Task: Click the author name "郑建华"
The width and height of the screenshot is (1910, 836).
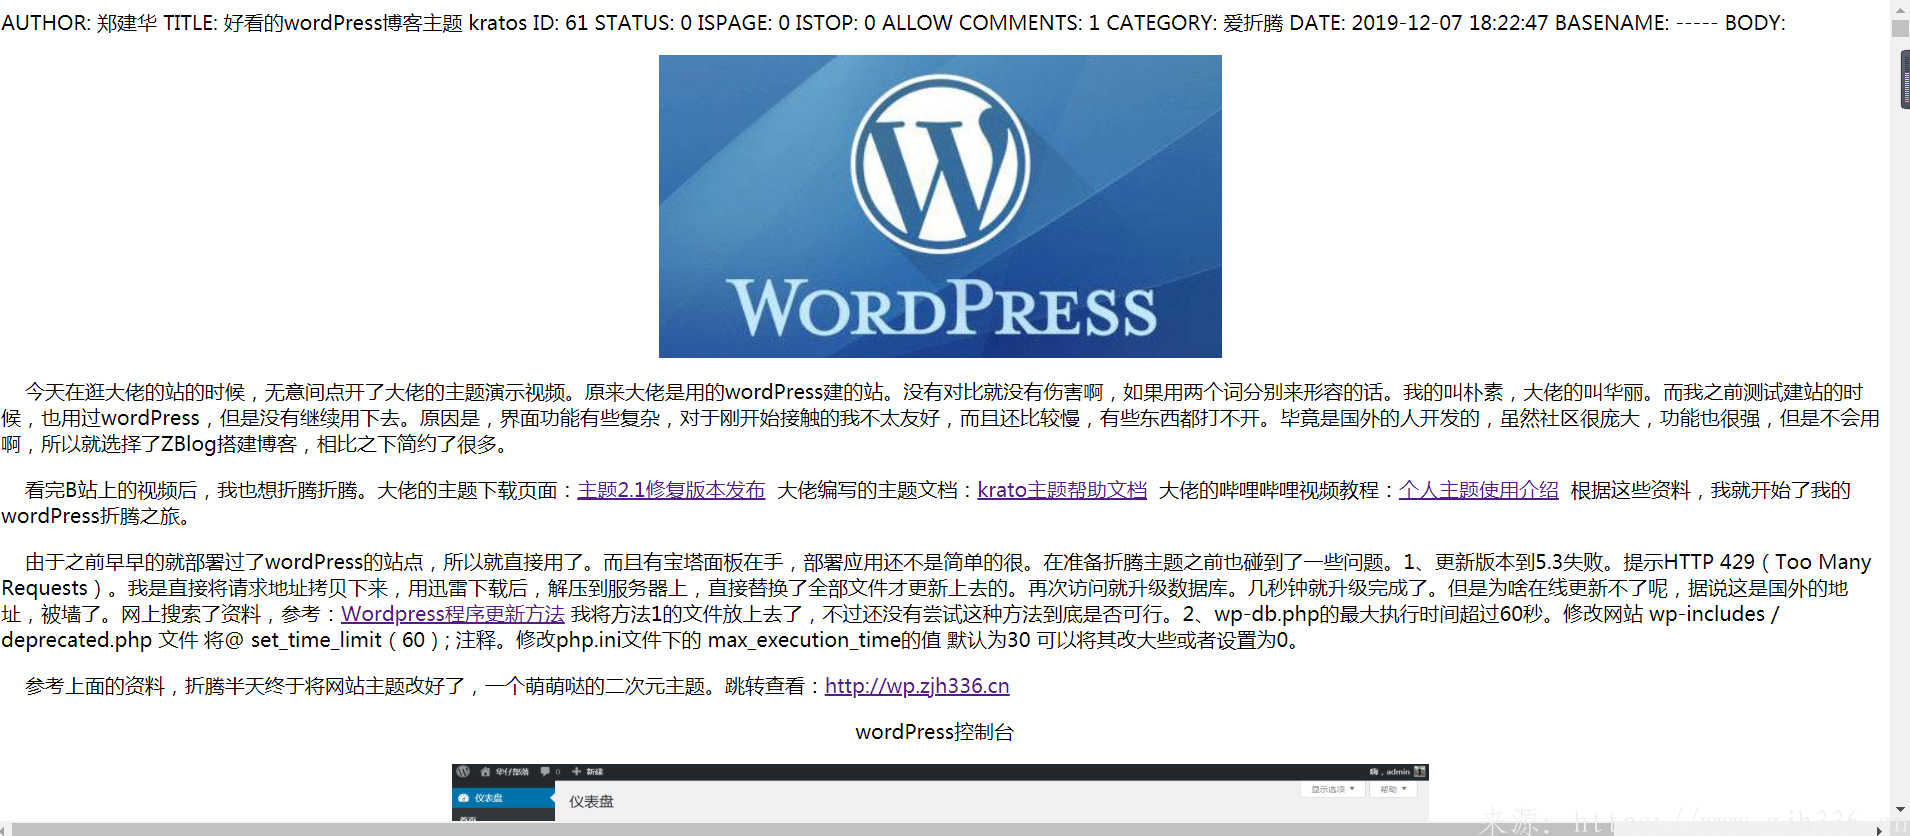Action: (127, 23)
